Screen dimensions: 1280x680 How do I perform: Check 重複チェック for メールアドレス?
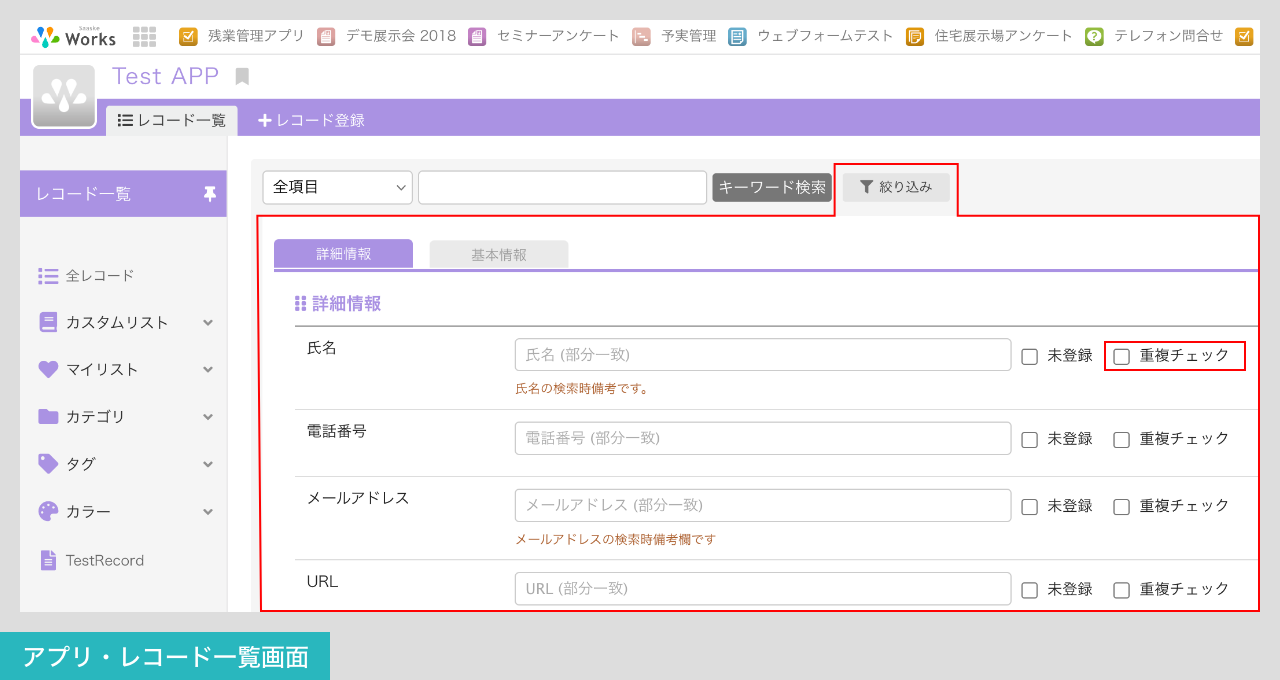click(x=1121, y=506)
